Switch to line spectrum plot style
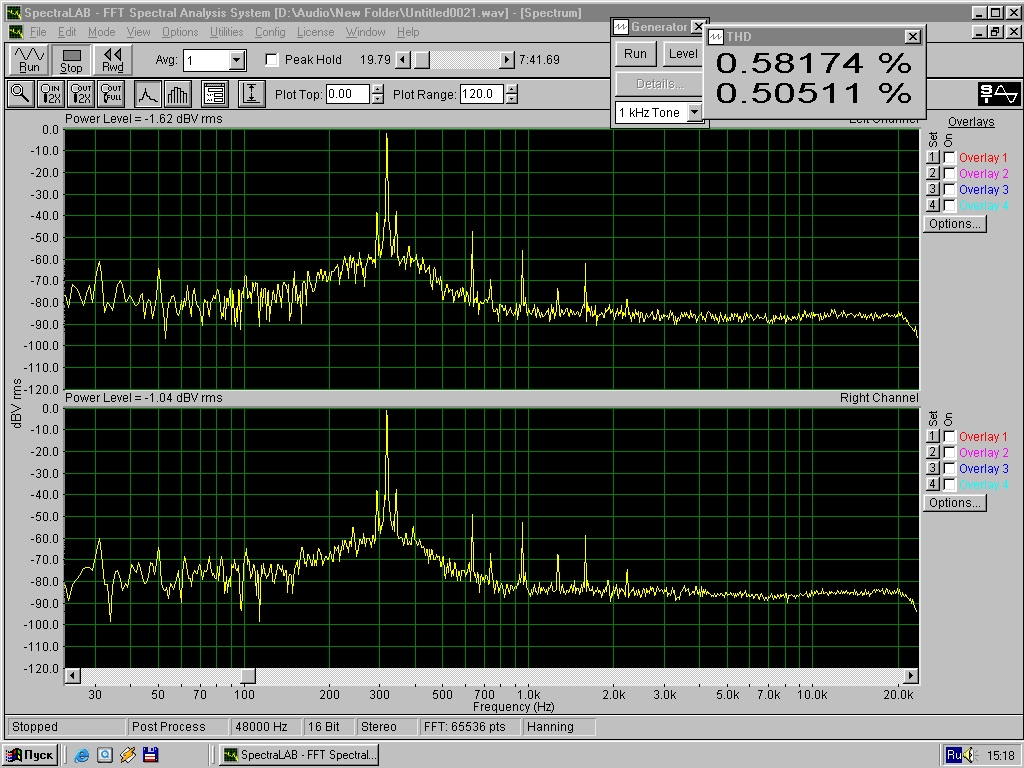 tap(148, 94)
